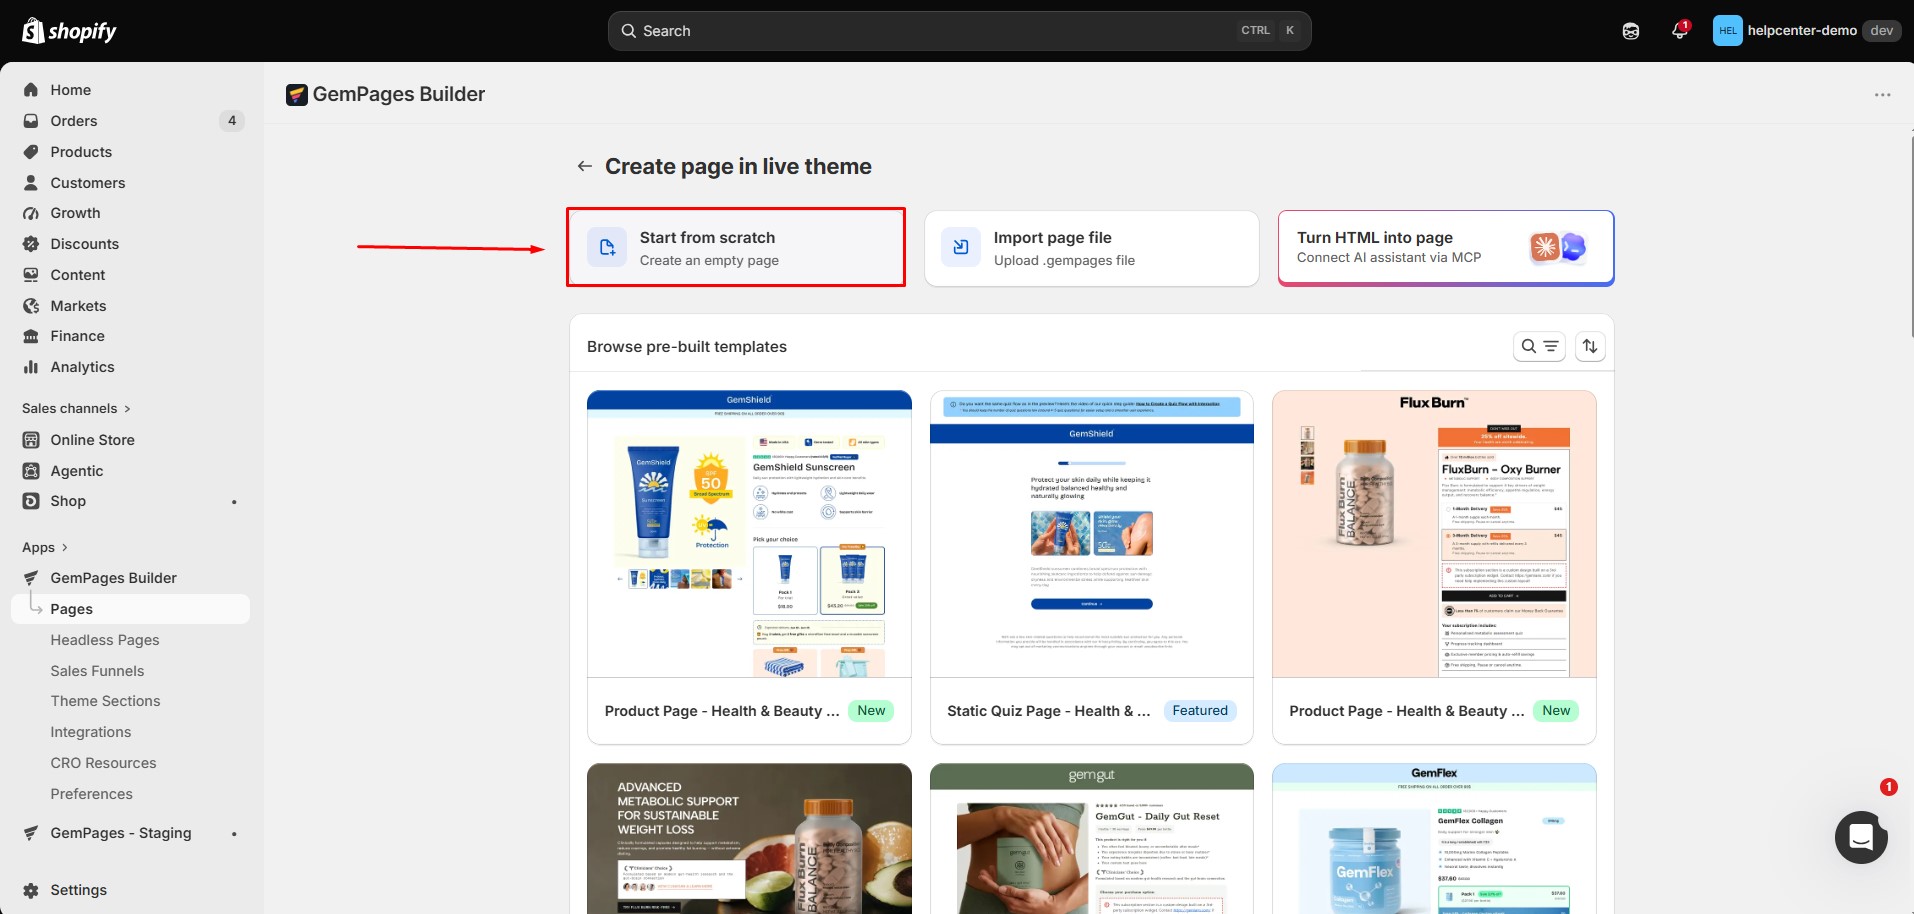
Task: Click the Markets globe icon
Action: [x=31, y=306]
